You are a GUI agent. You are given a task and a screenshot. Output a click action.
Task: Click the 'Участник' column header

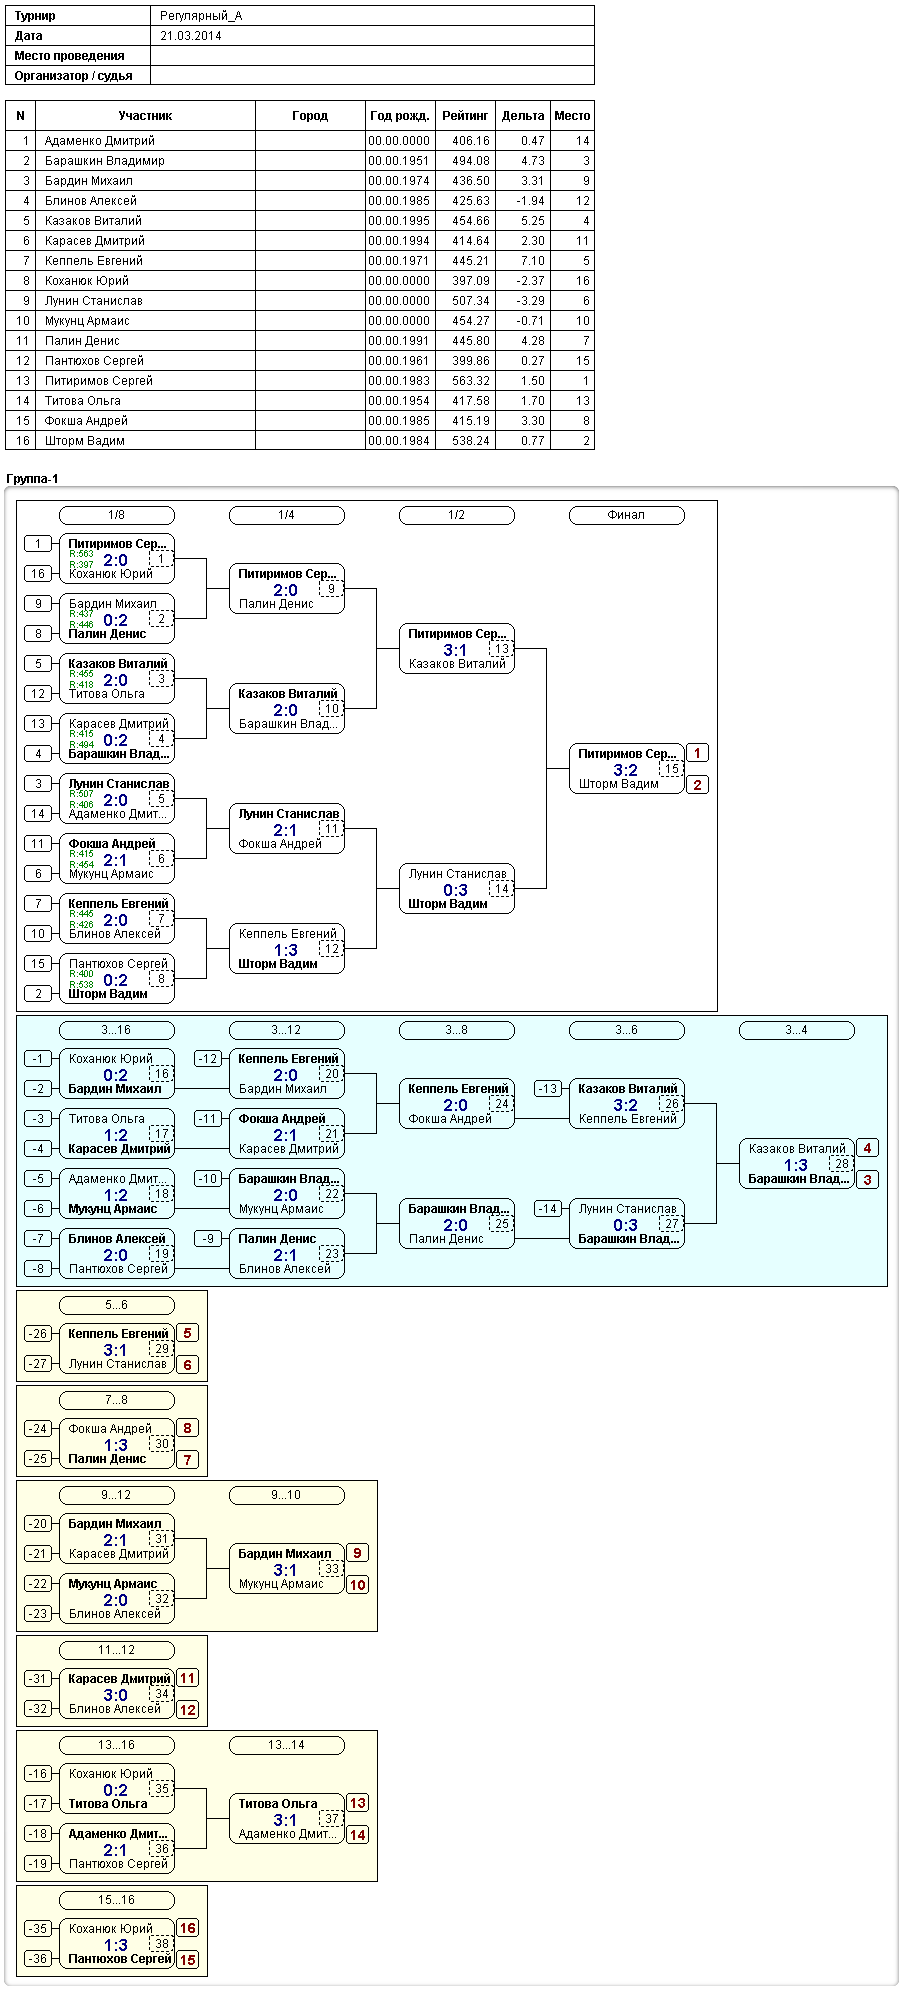(x=145, y=116)
